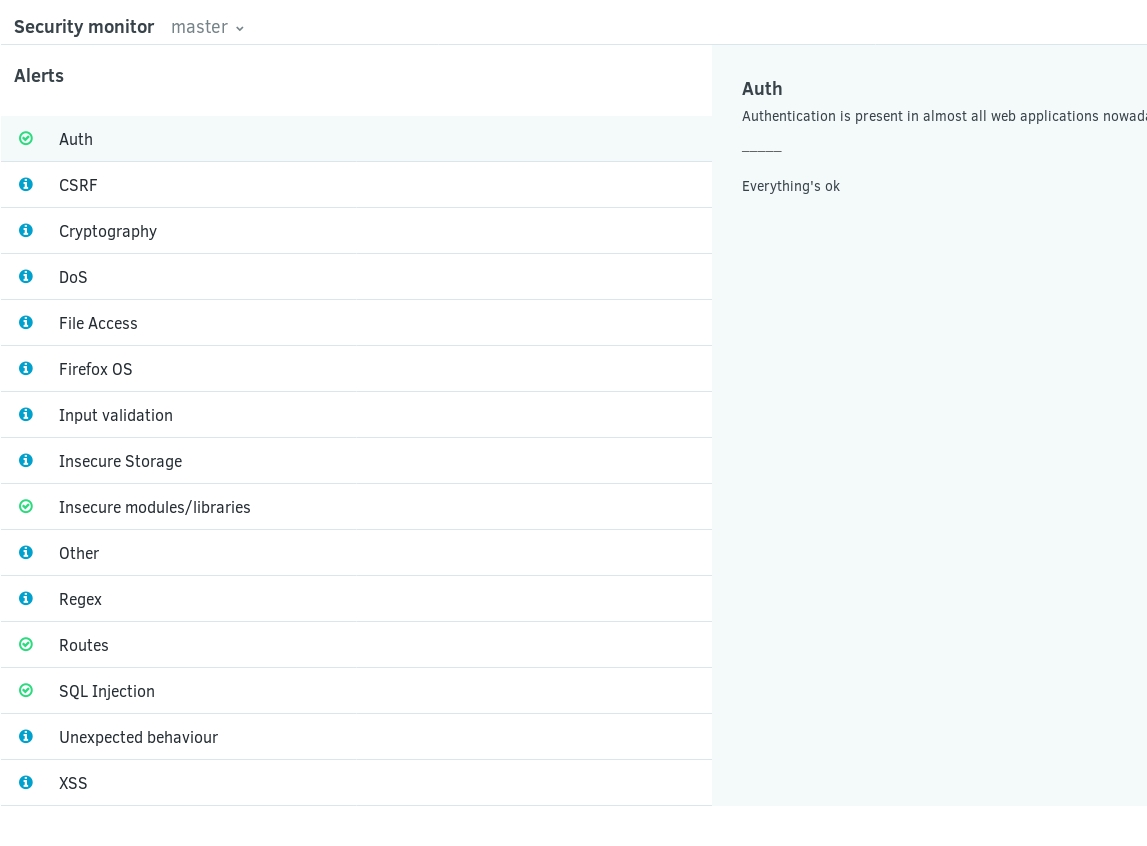
Task: Select the Firefox OS alert
Action: coord(356,369)
